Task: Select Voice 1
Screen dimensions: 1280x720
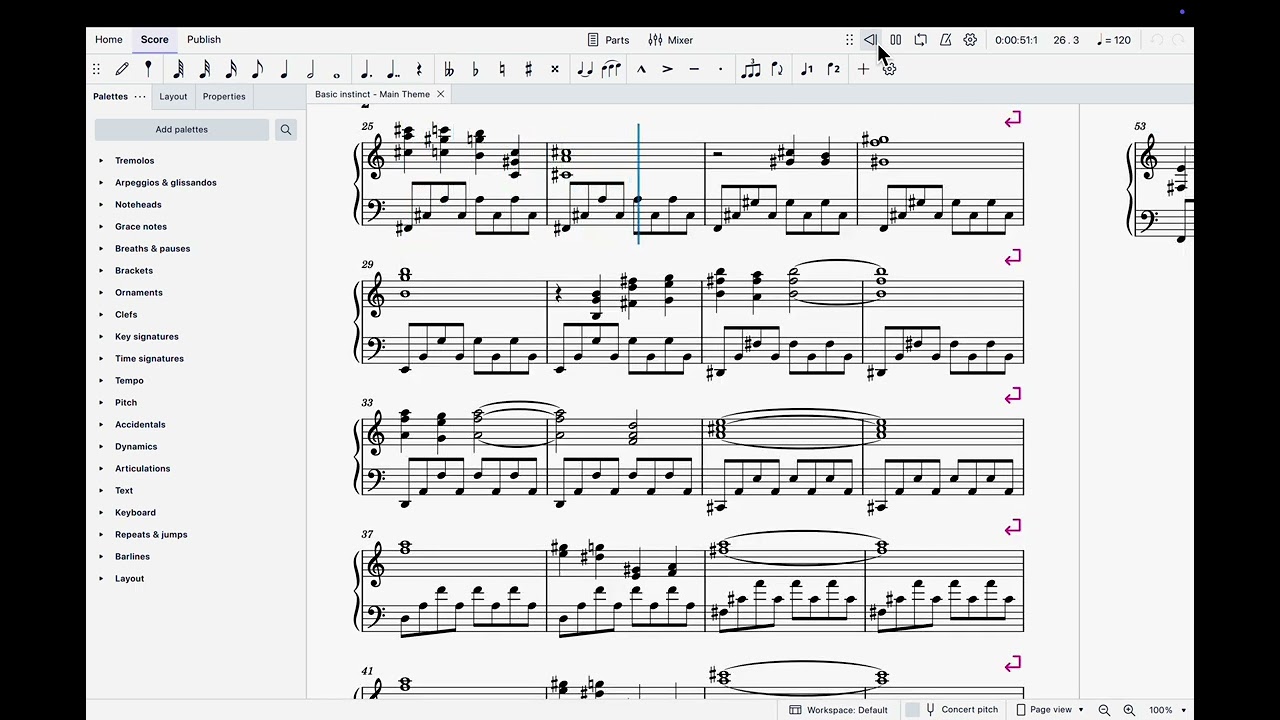Action: tap(807, 69)
